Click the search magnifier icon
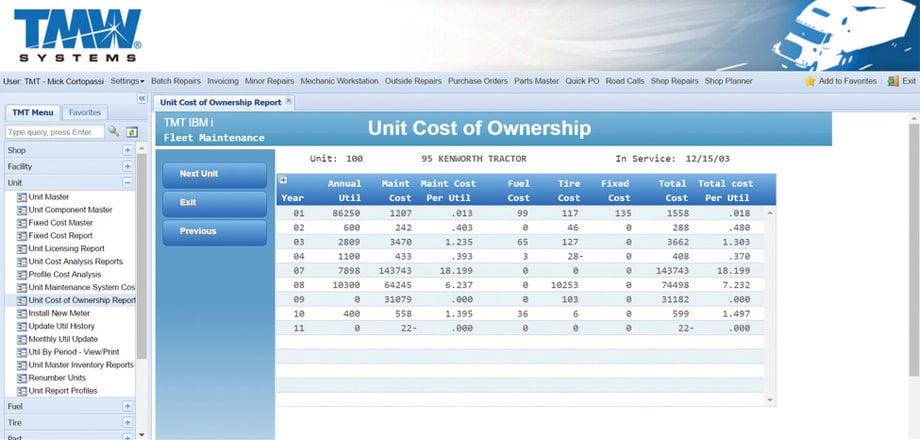920x440 pixels. [x=114, y=131]
